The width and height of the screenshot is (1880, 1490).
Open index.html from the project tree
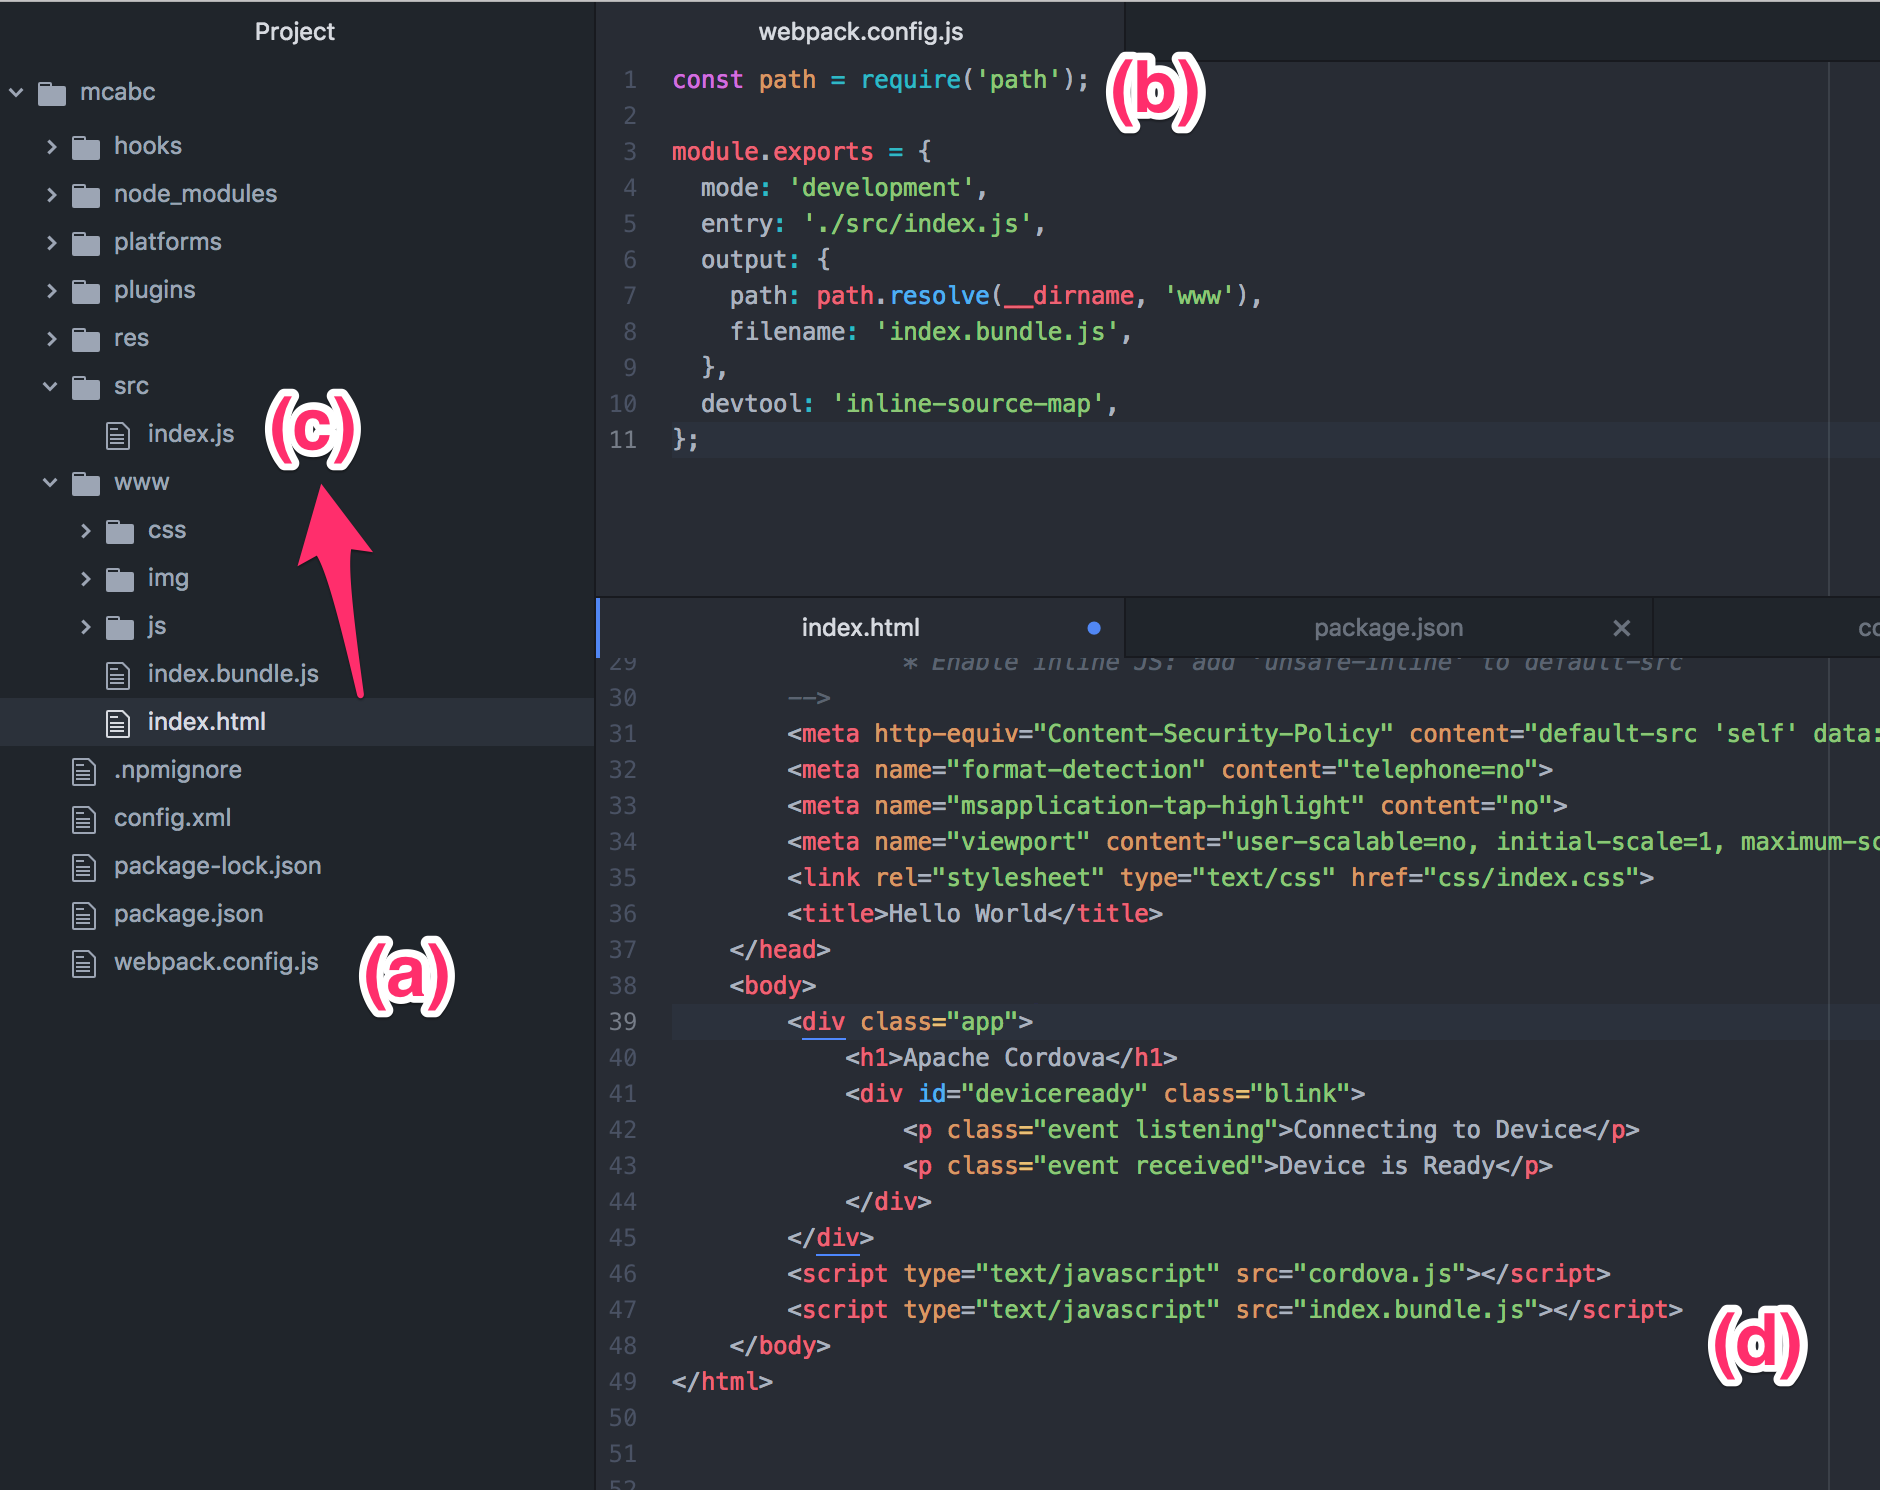pos(207,721)
